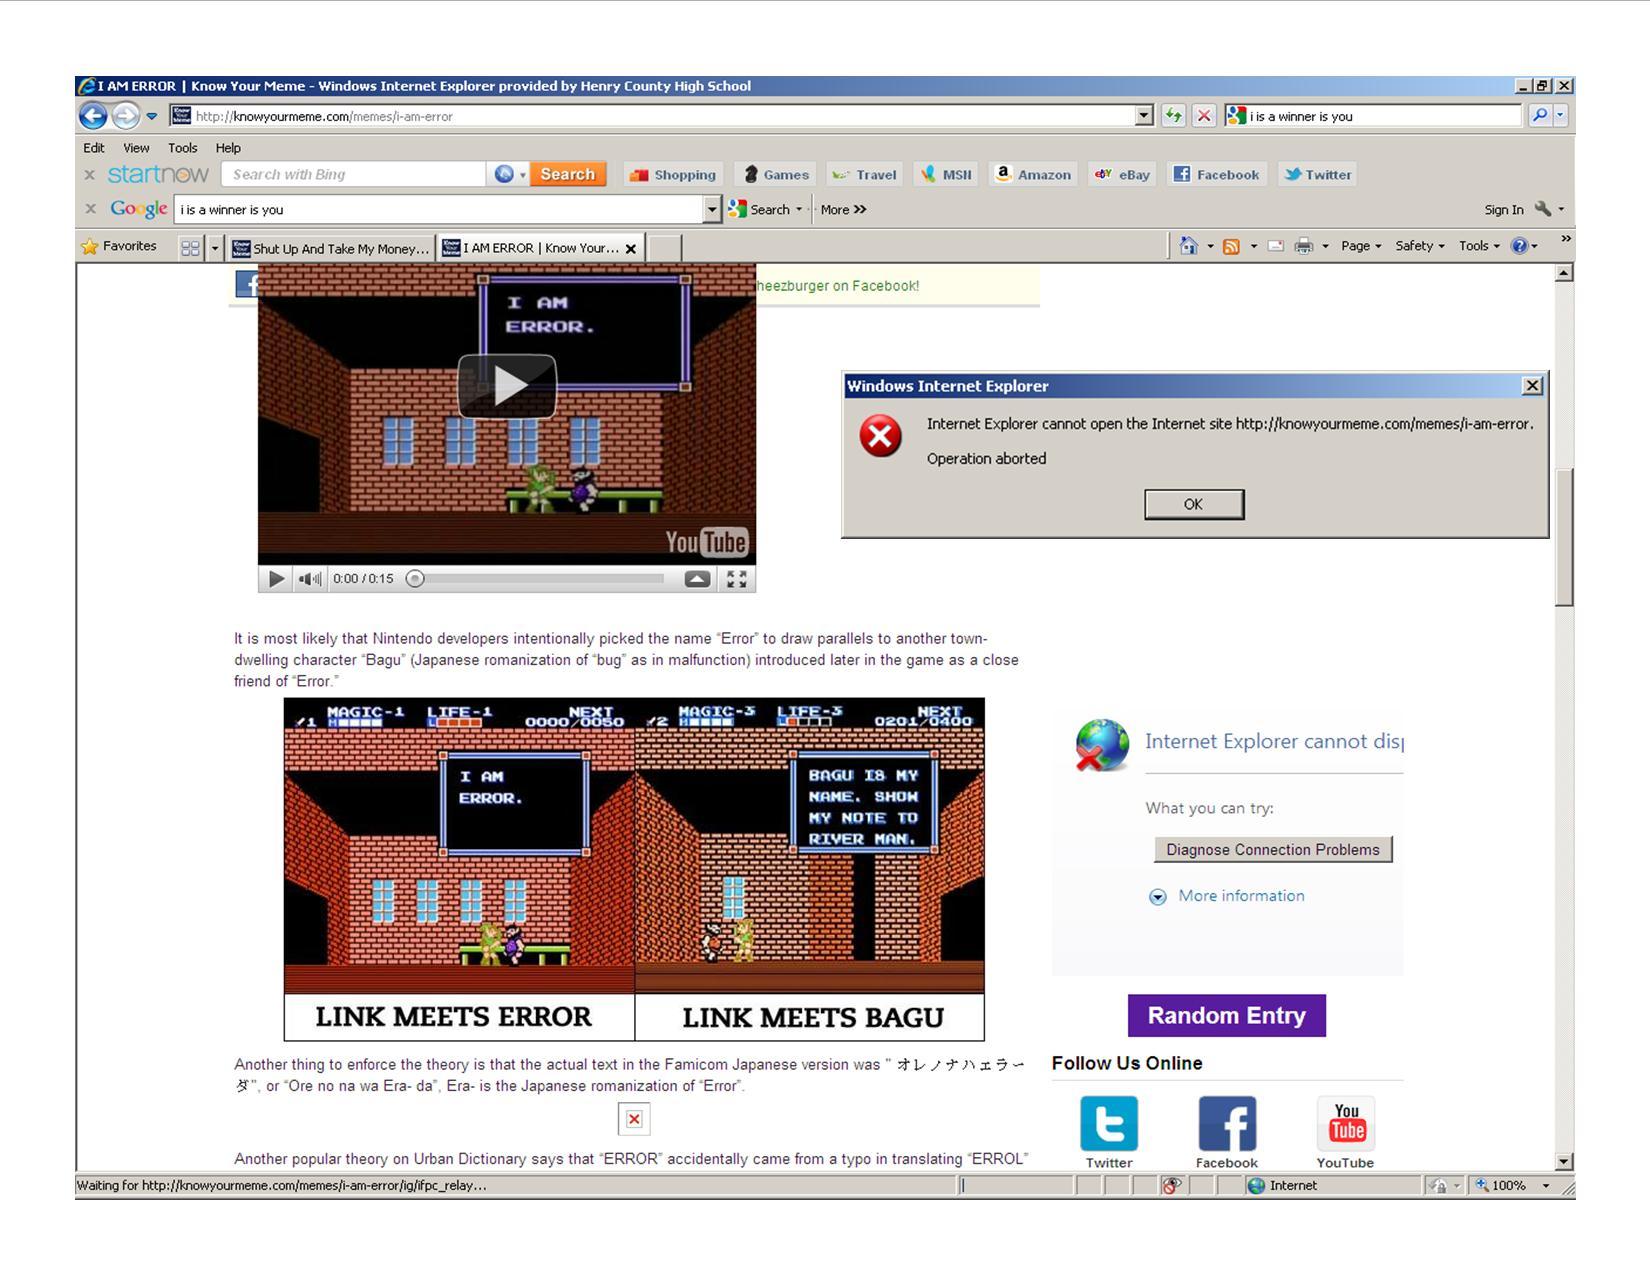The width and height of the screenshot is (1650, 1275).
Task: Click the video progress seek slider
Action: pos(540,579)
